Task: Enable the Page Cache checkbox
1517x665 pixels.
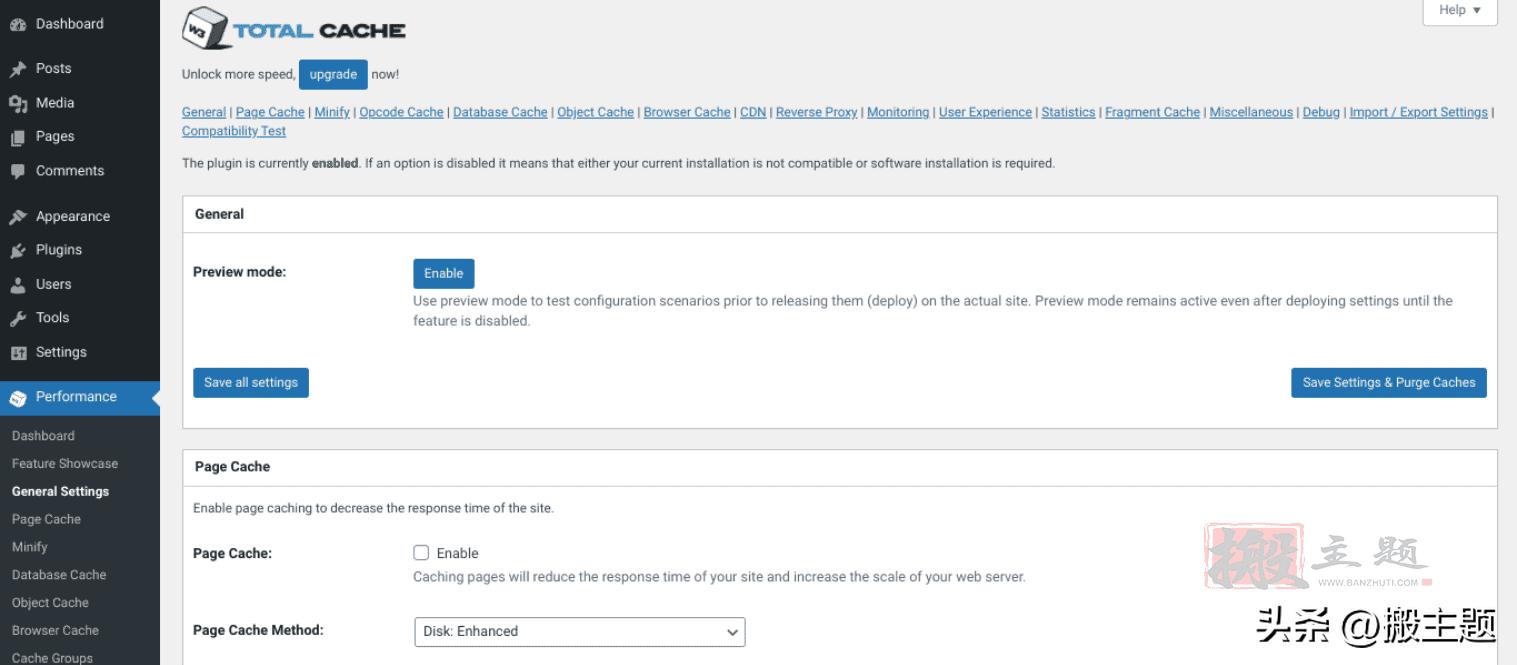Action: [x=421, y=553]
